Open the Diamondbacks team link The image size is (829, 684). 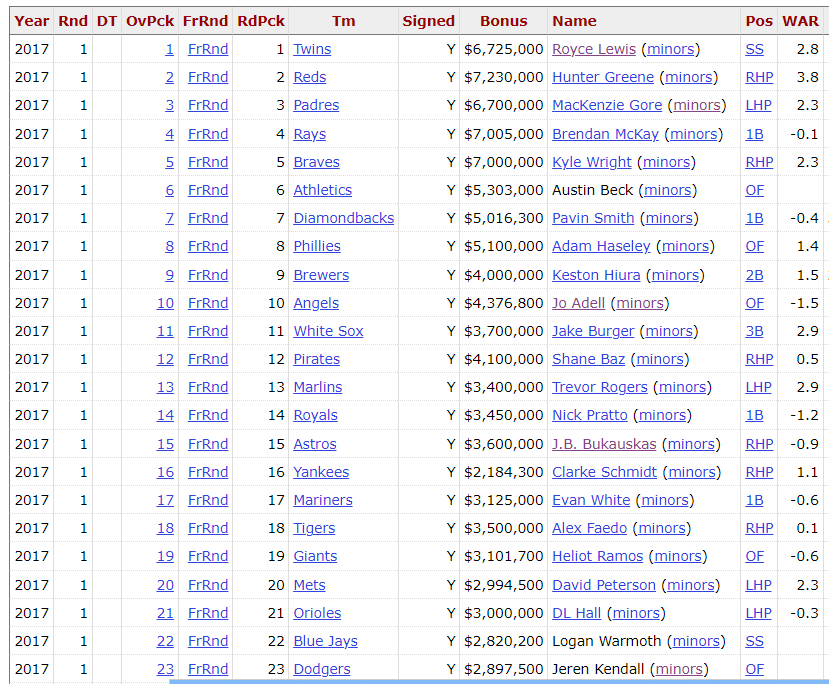(343, 218)
